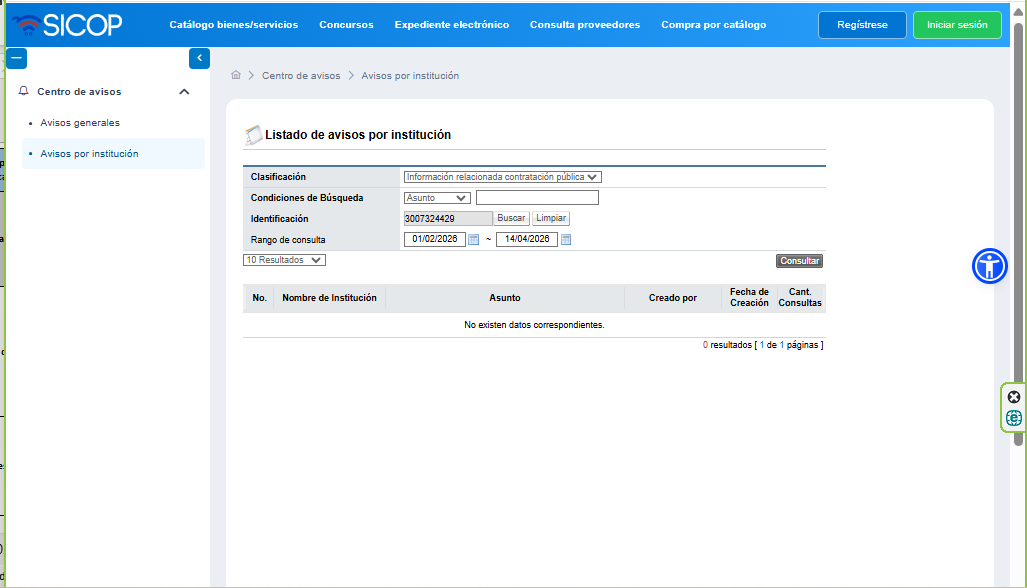This screenshot has height=588, width=1027.
Task: Click the SICOP logo
Action: point(66,23)
